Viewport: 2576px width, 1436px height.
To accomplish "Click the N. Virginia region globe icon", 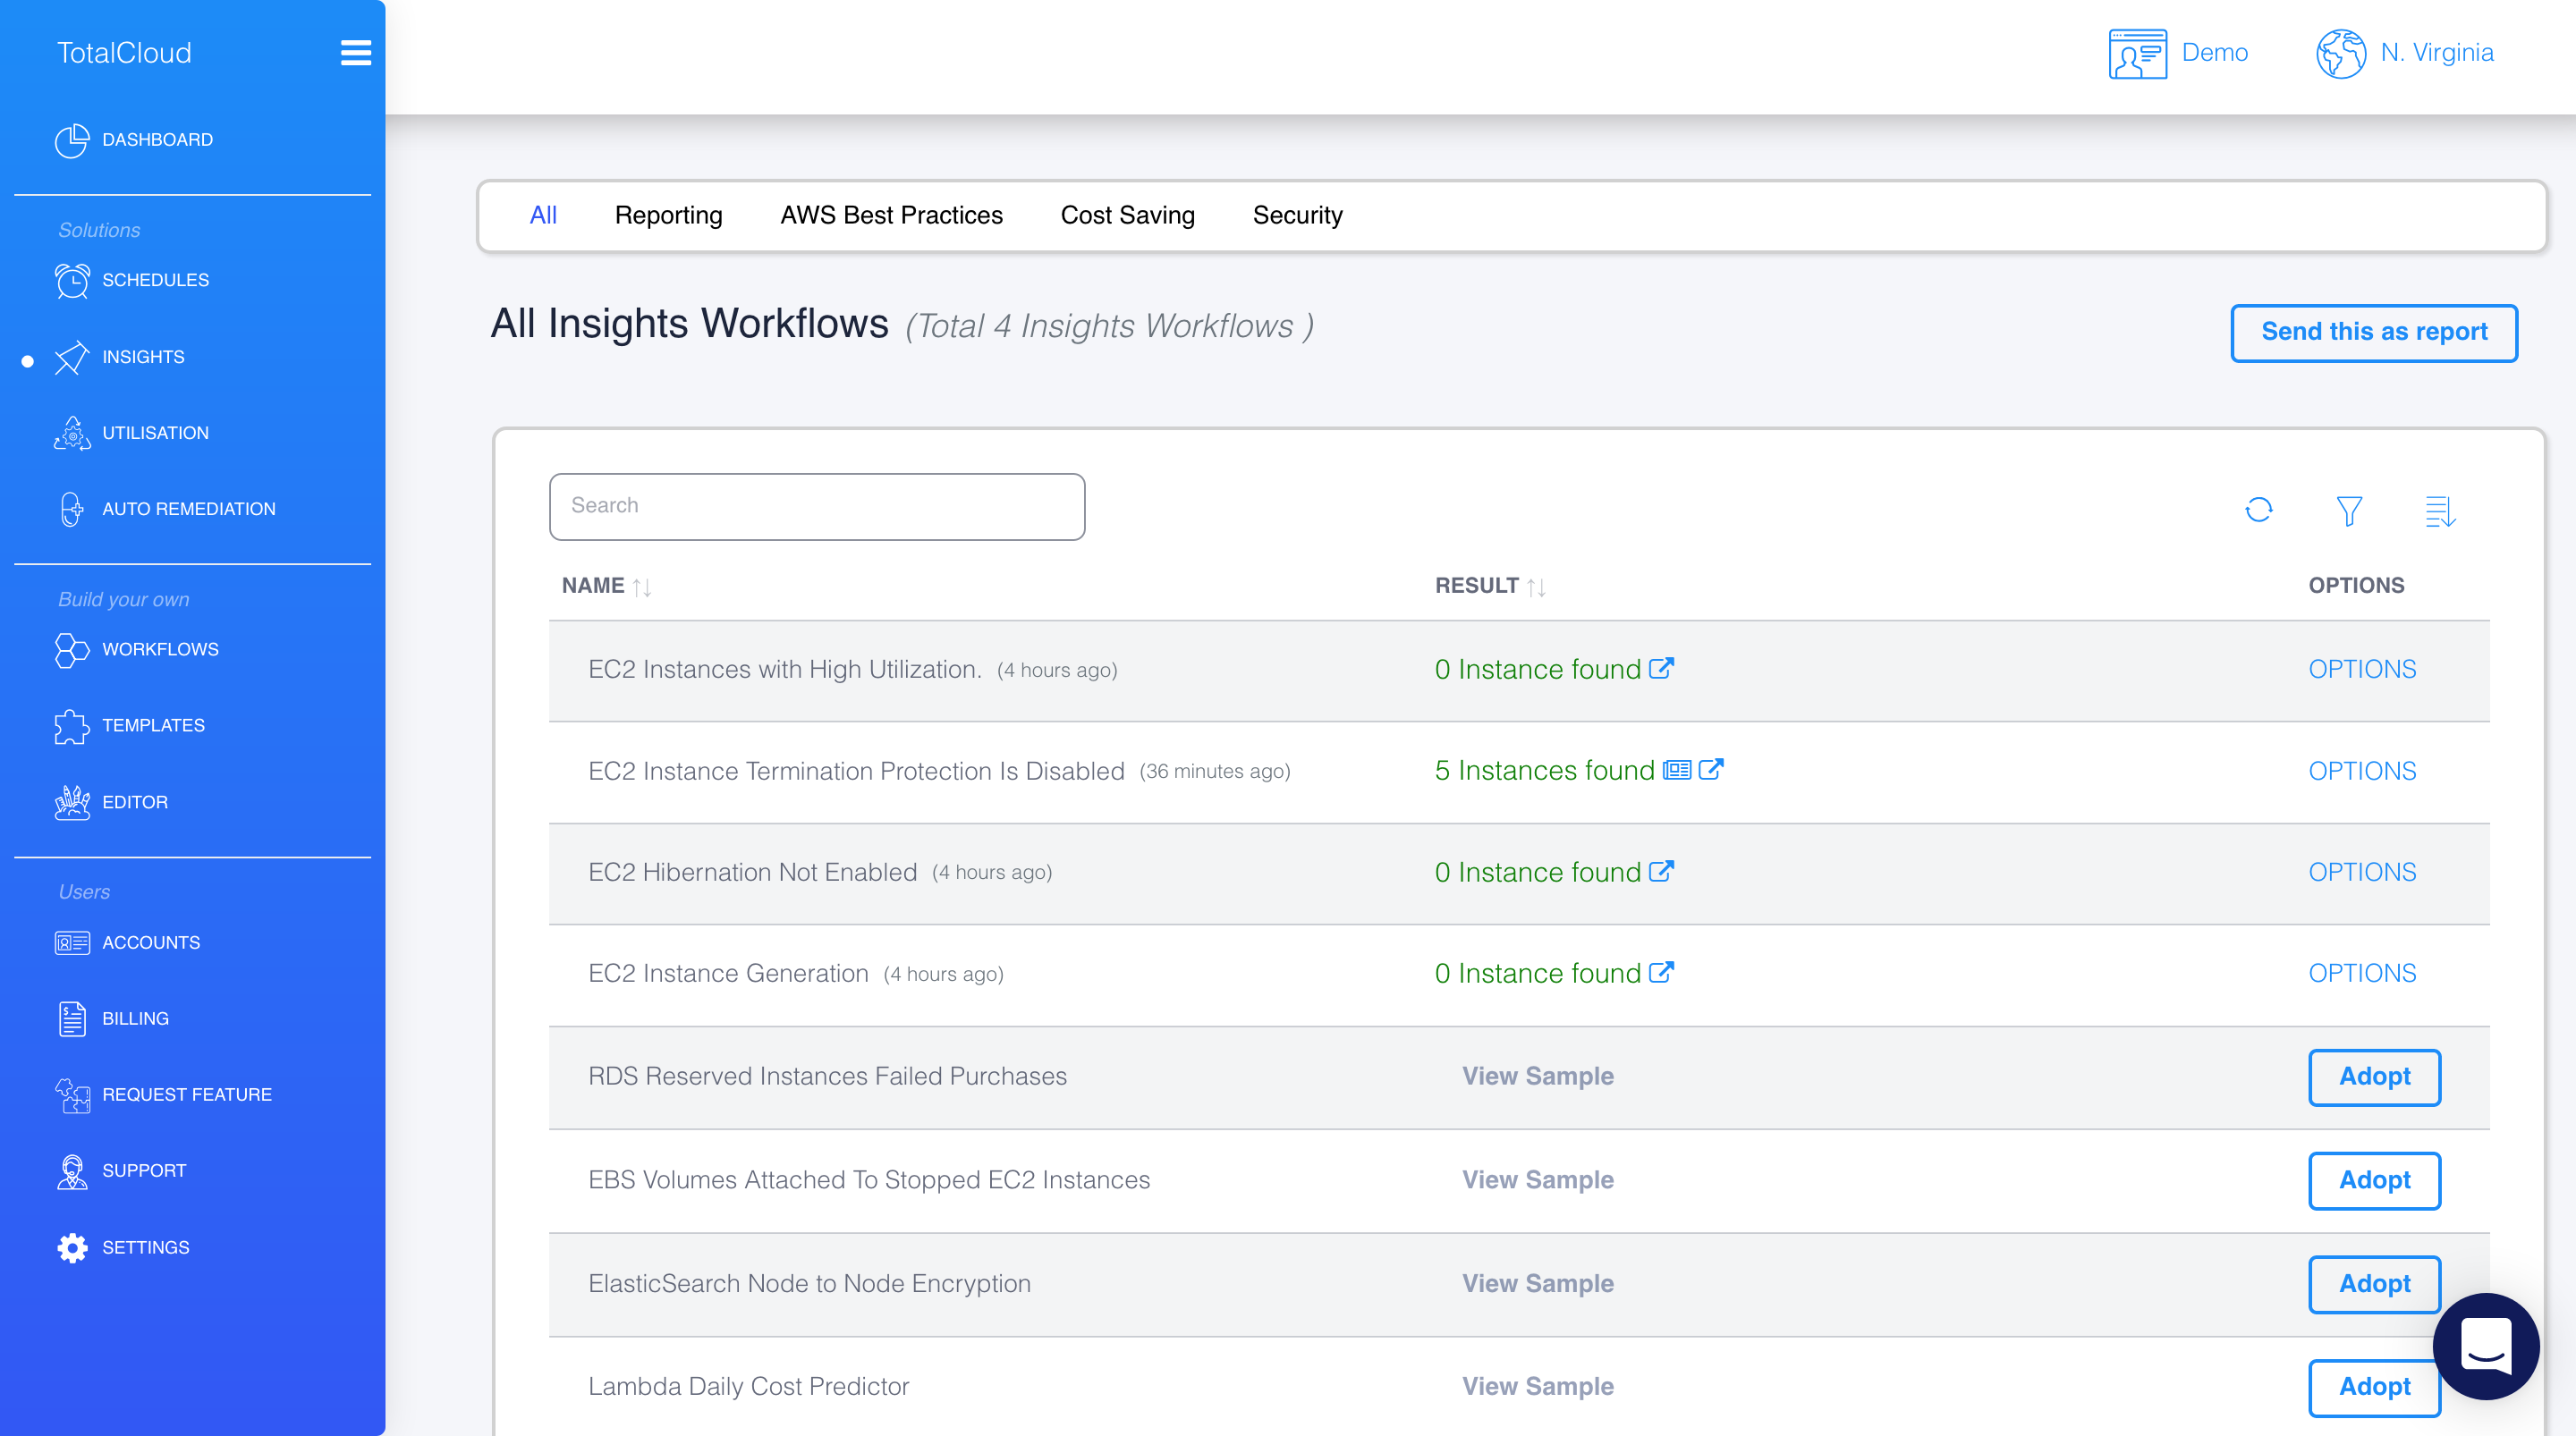I will 2341,53.
